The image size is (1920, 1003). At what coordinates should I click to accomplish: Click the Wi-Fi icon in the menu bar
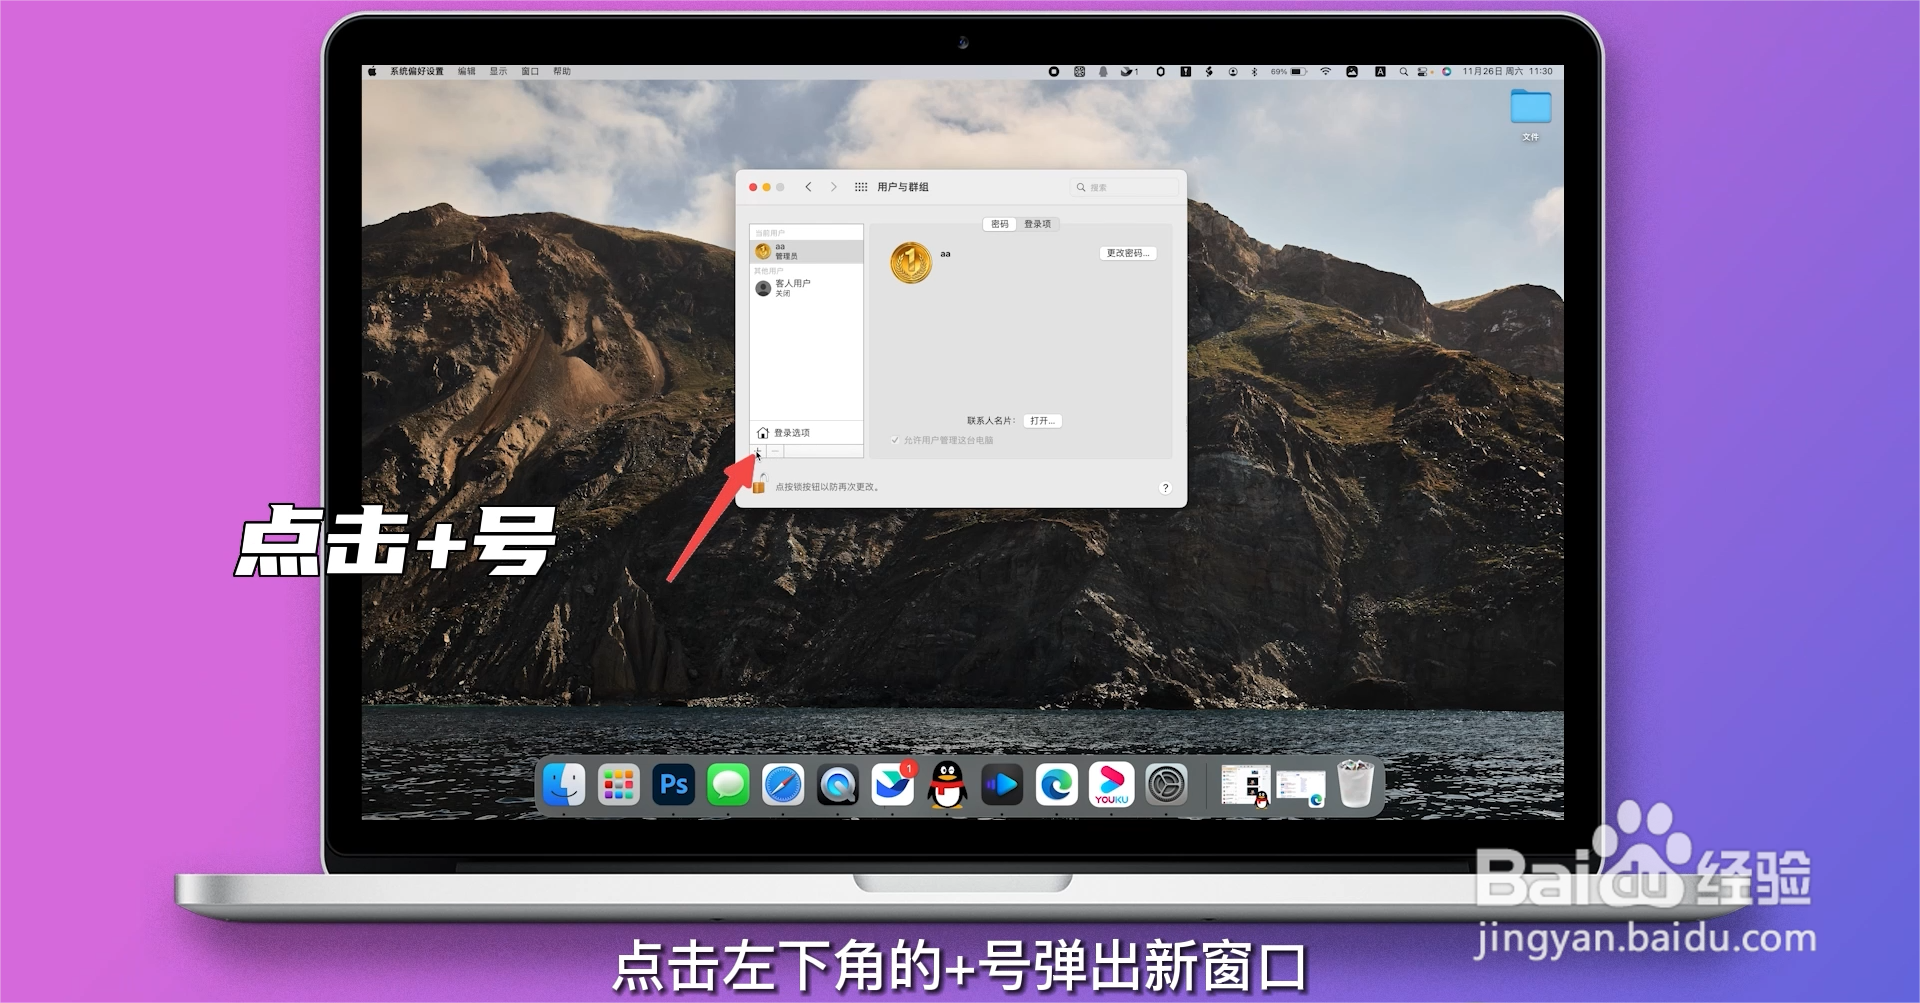[x=1326, y=71]
